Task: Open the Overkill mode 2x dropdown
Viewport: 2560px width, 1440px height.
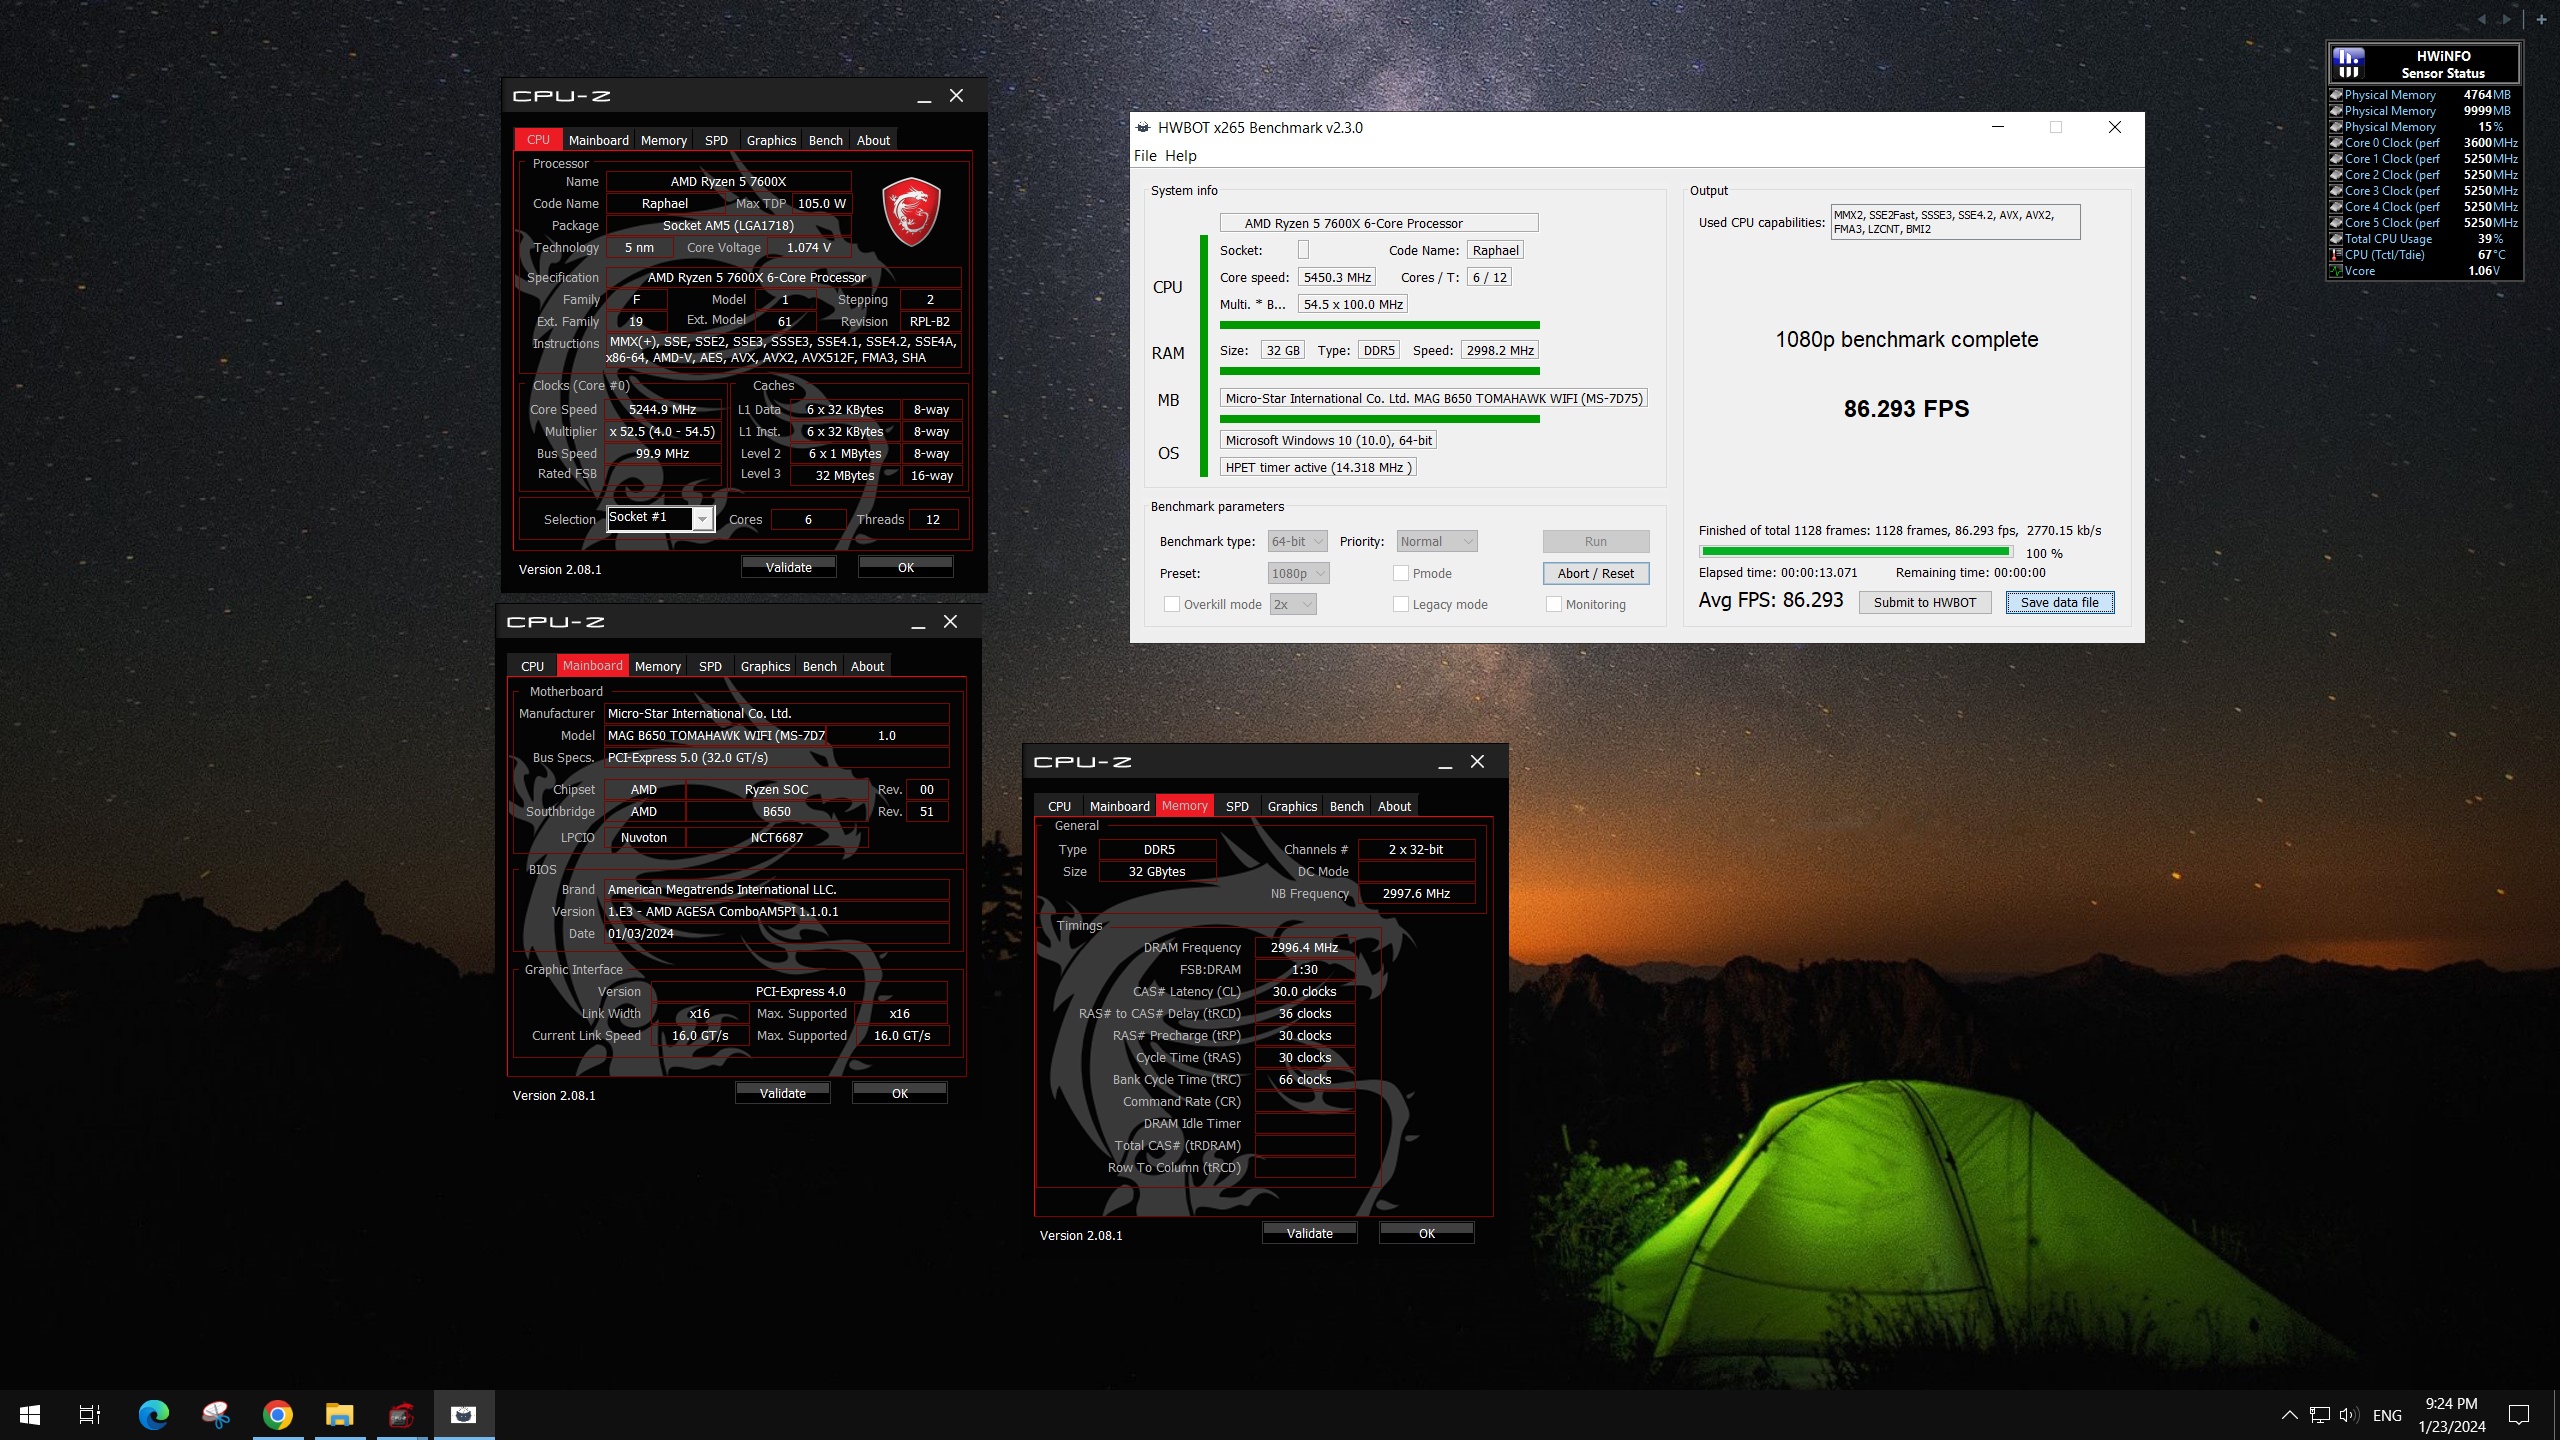Action: (1293, 604)
